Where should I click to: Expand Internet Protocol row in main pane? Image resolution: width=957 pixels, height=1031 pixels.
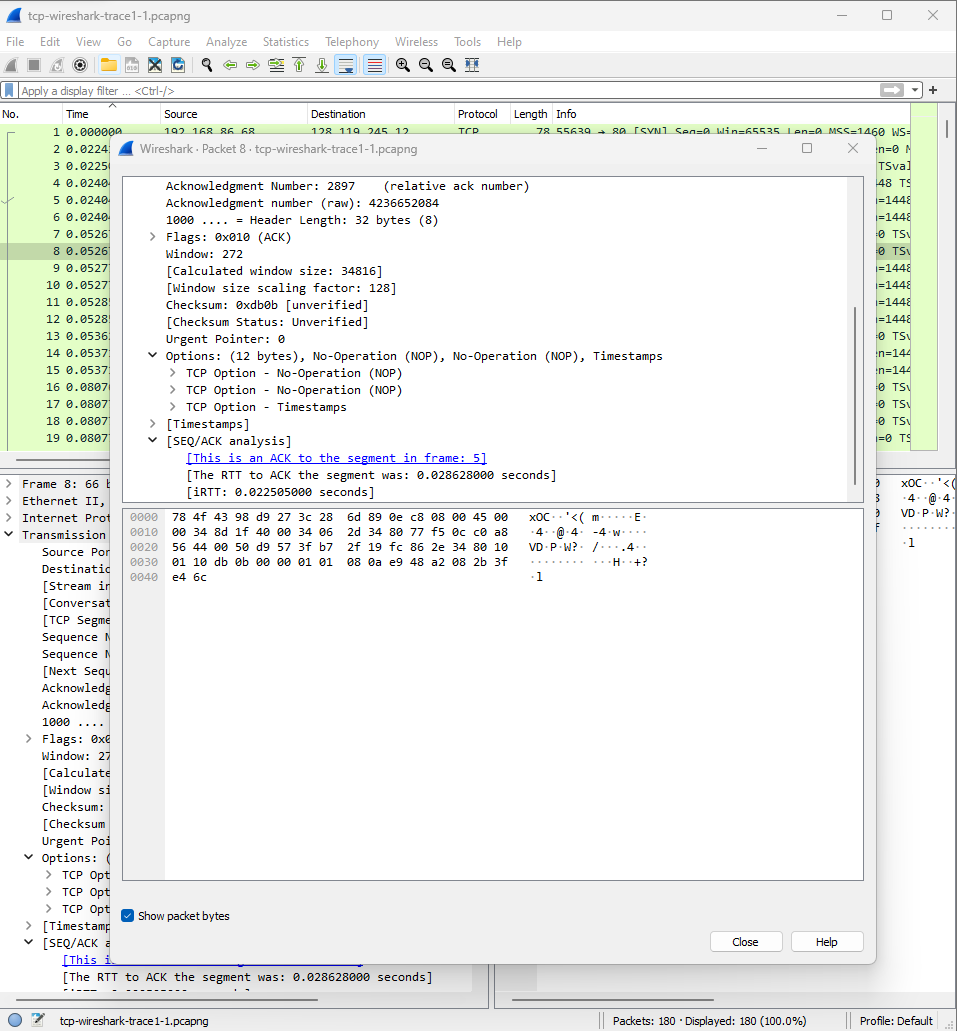point(9,518)
